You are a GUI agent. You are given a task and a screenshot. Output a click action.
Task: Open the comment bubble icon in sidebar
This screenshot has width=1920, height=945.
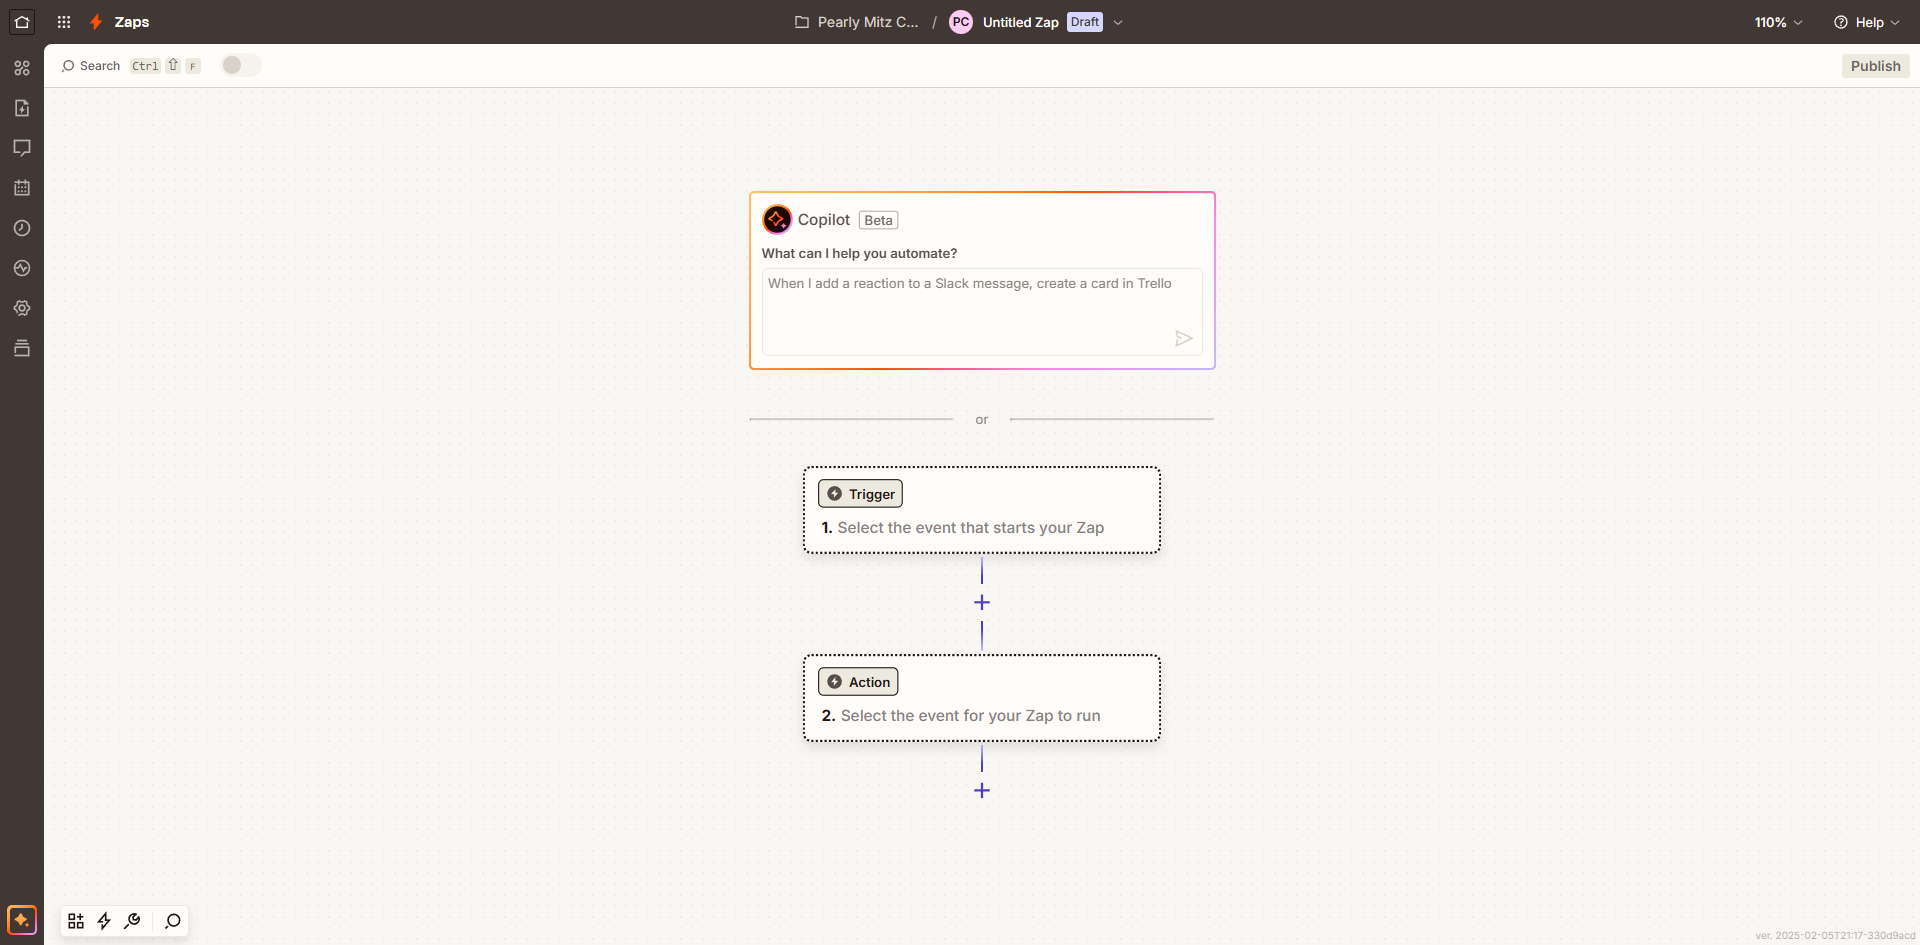[x=22, y=148]
